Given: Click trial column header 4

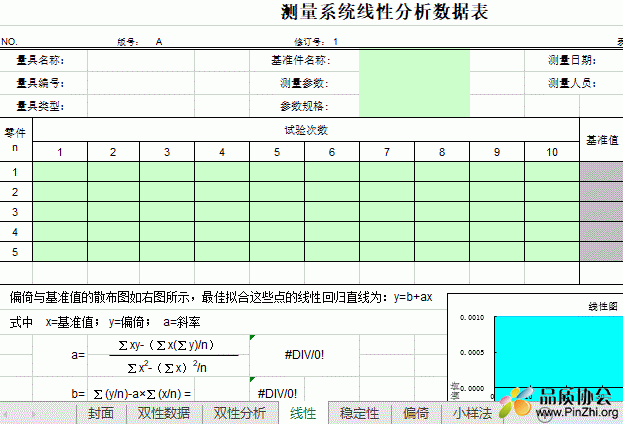Looking at the screenshot, I should (x=222, y=152).
